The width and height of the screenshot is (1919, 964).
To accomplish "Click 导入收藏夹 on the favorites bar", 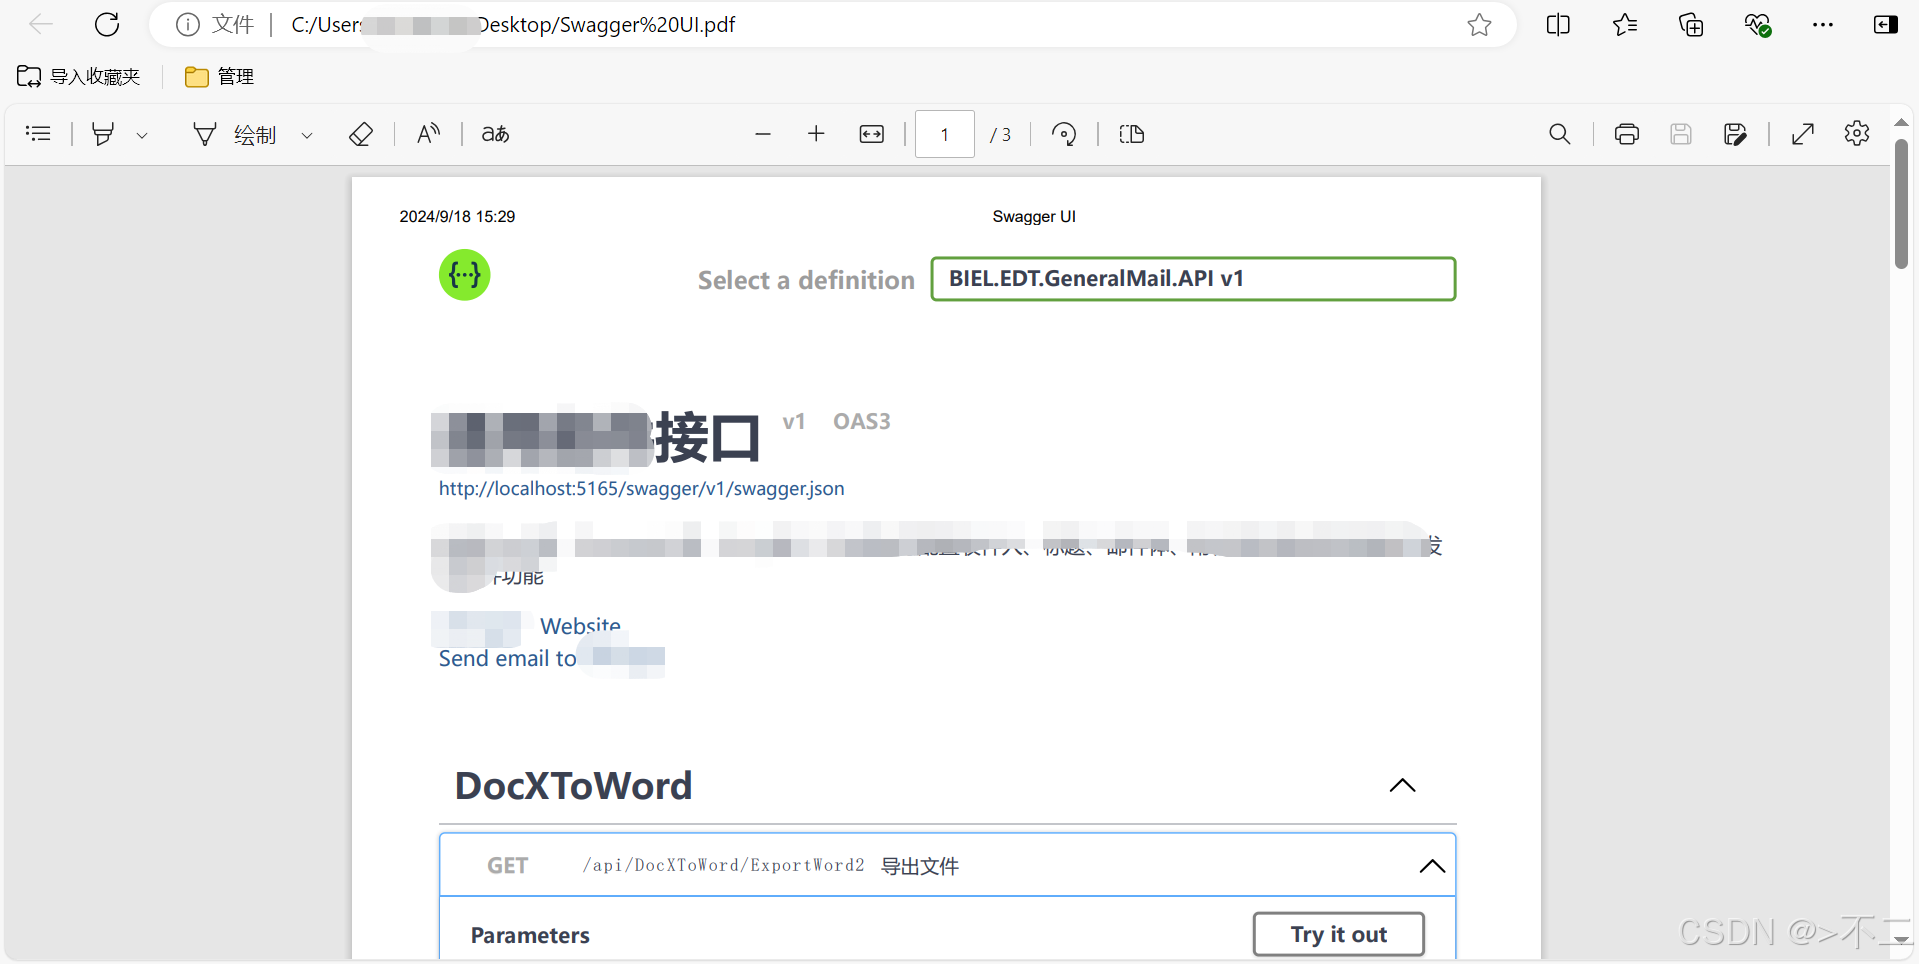I will point(78,76).
